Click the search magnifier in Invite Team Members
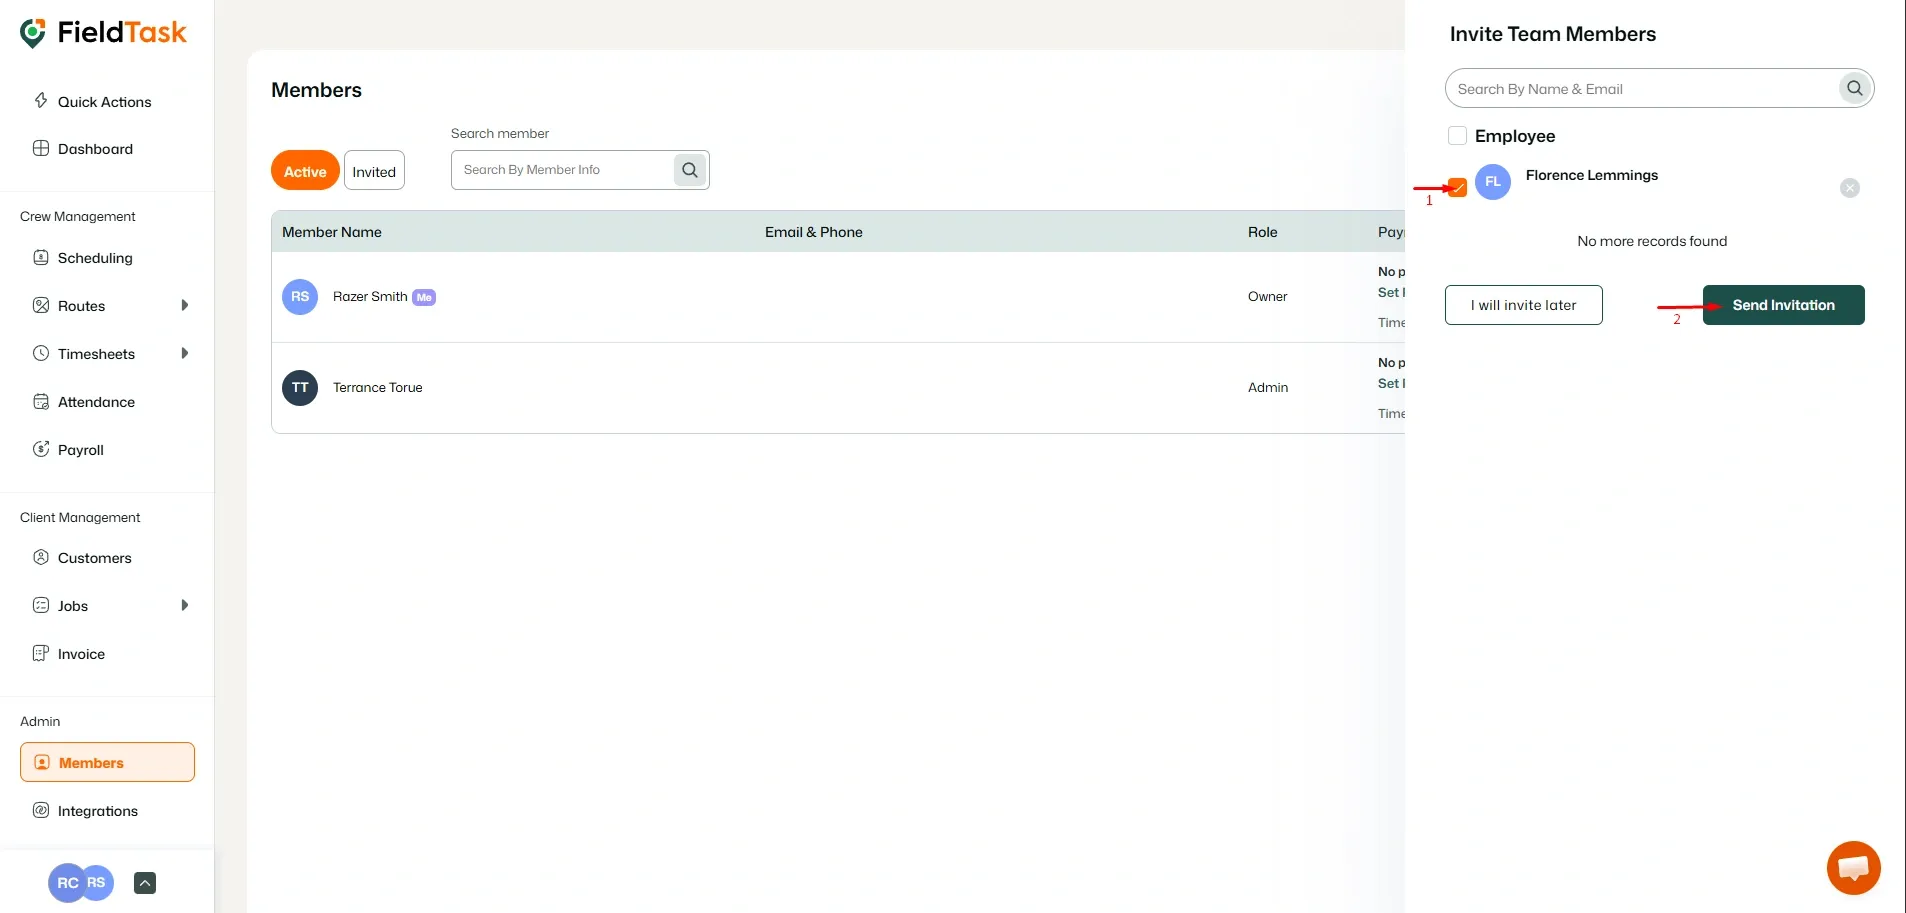1906x913 pixels. 1854,88
